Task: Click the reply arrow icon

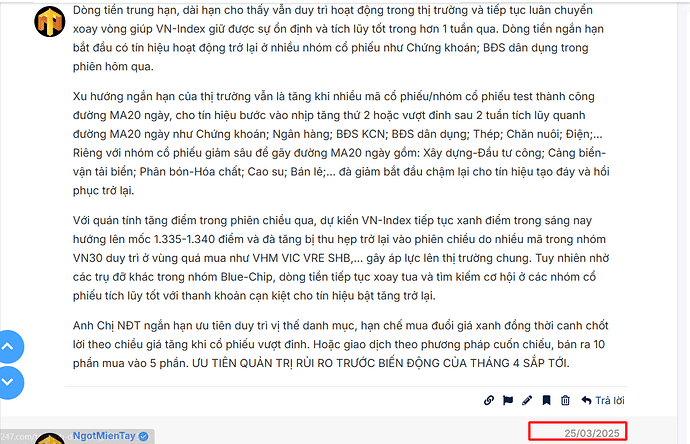Action: tap(586, 400)
